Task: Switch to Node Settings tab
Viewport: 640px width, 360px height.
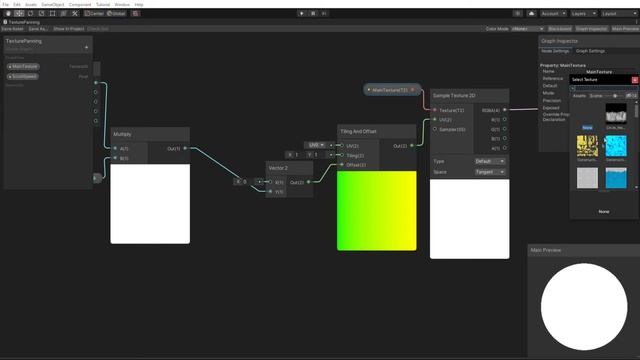Action: pyautogui.click(x=555, y=51)
